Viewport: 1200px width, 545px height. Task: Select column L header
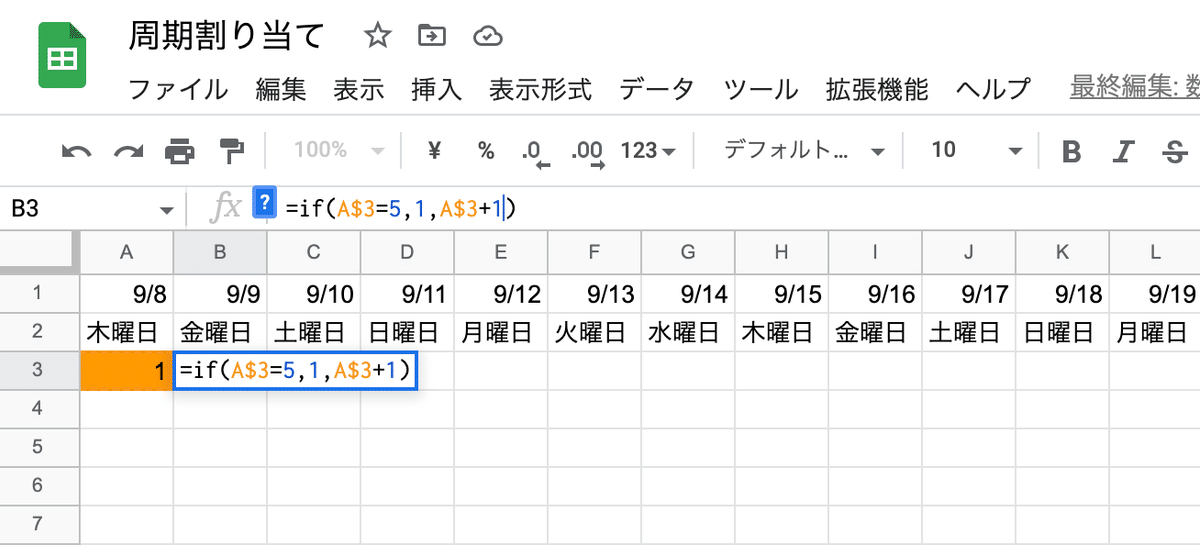(1155, 253)
